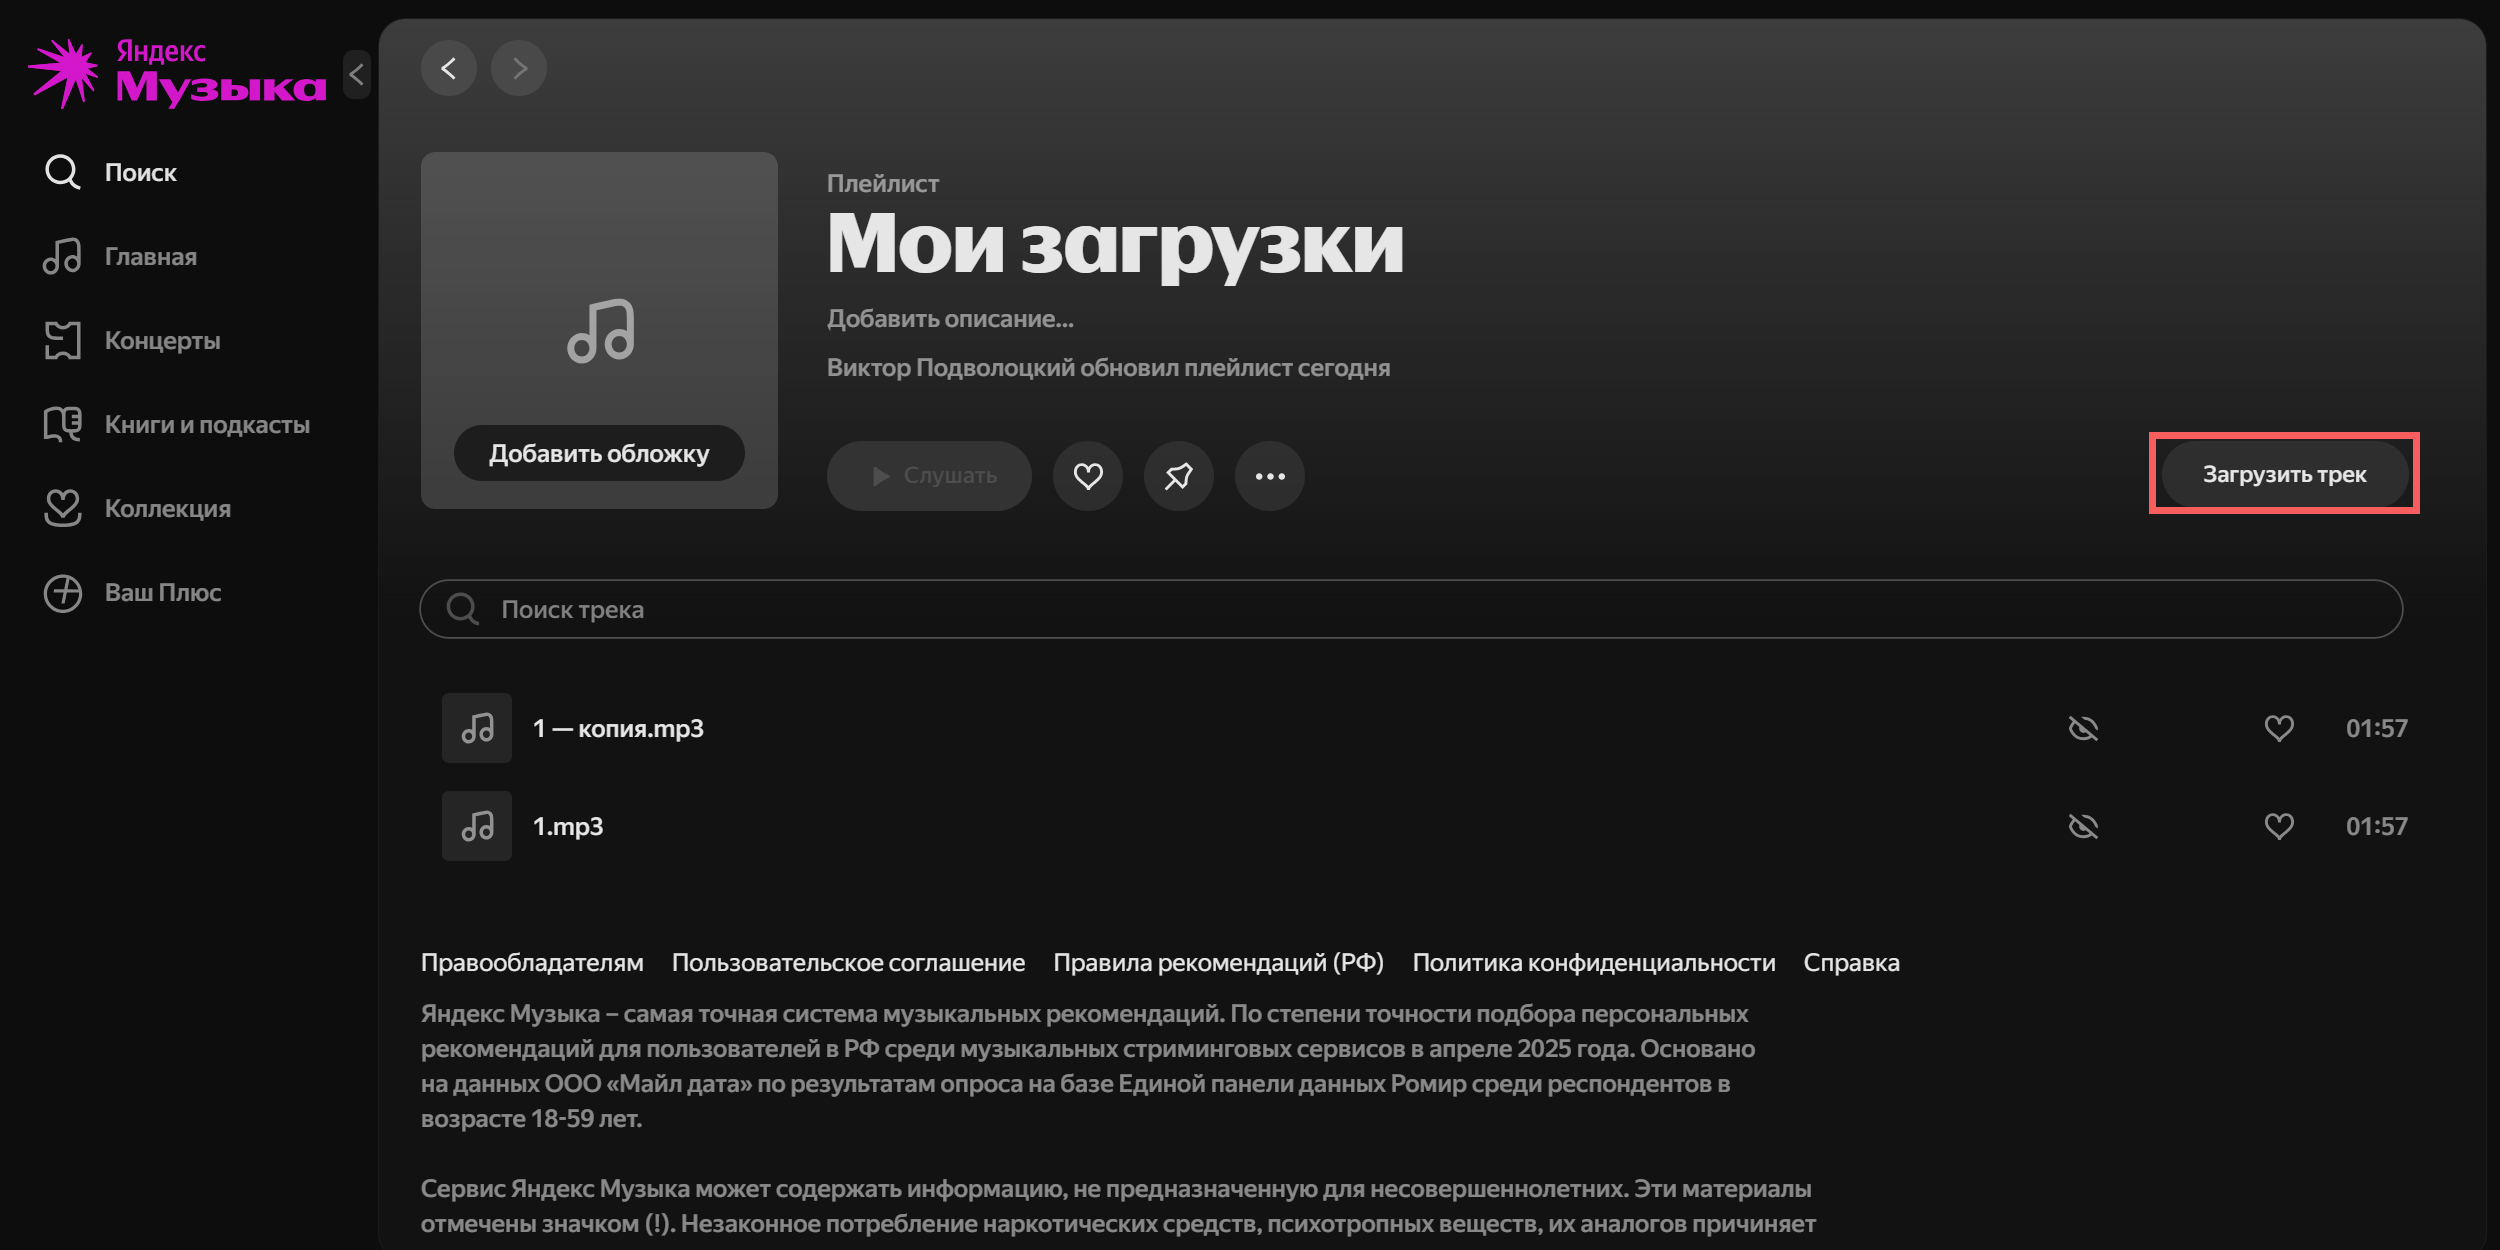2500x1250 pixels.
Task: Pin the Мои загрузки playlist
Action: pos(1178,476)
